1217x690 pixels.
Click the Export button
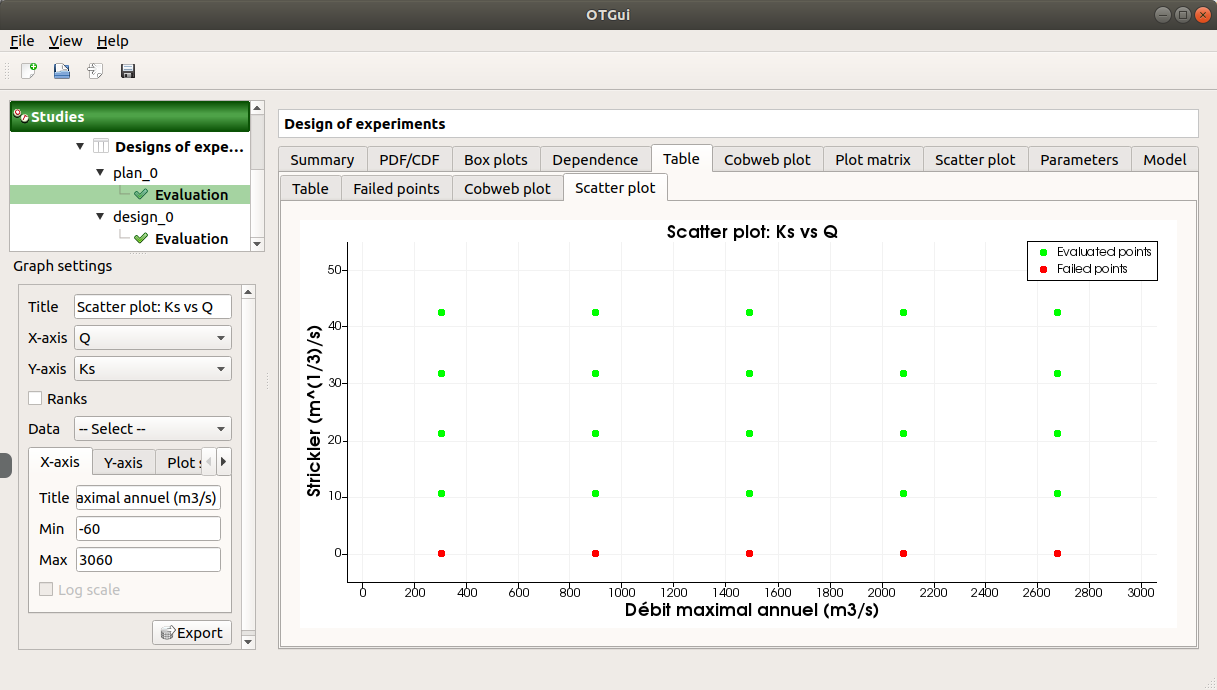tap(192, 633)
